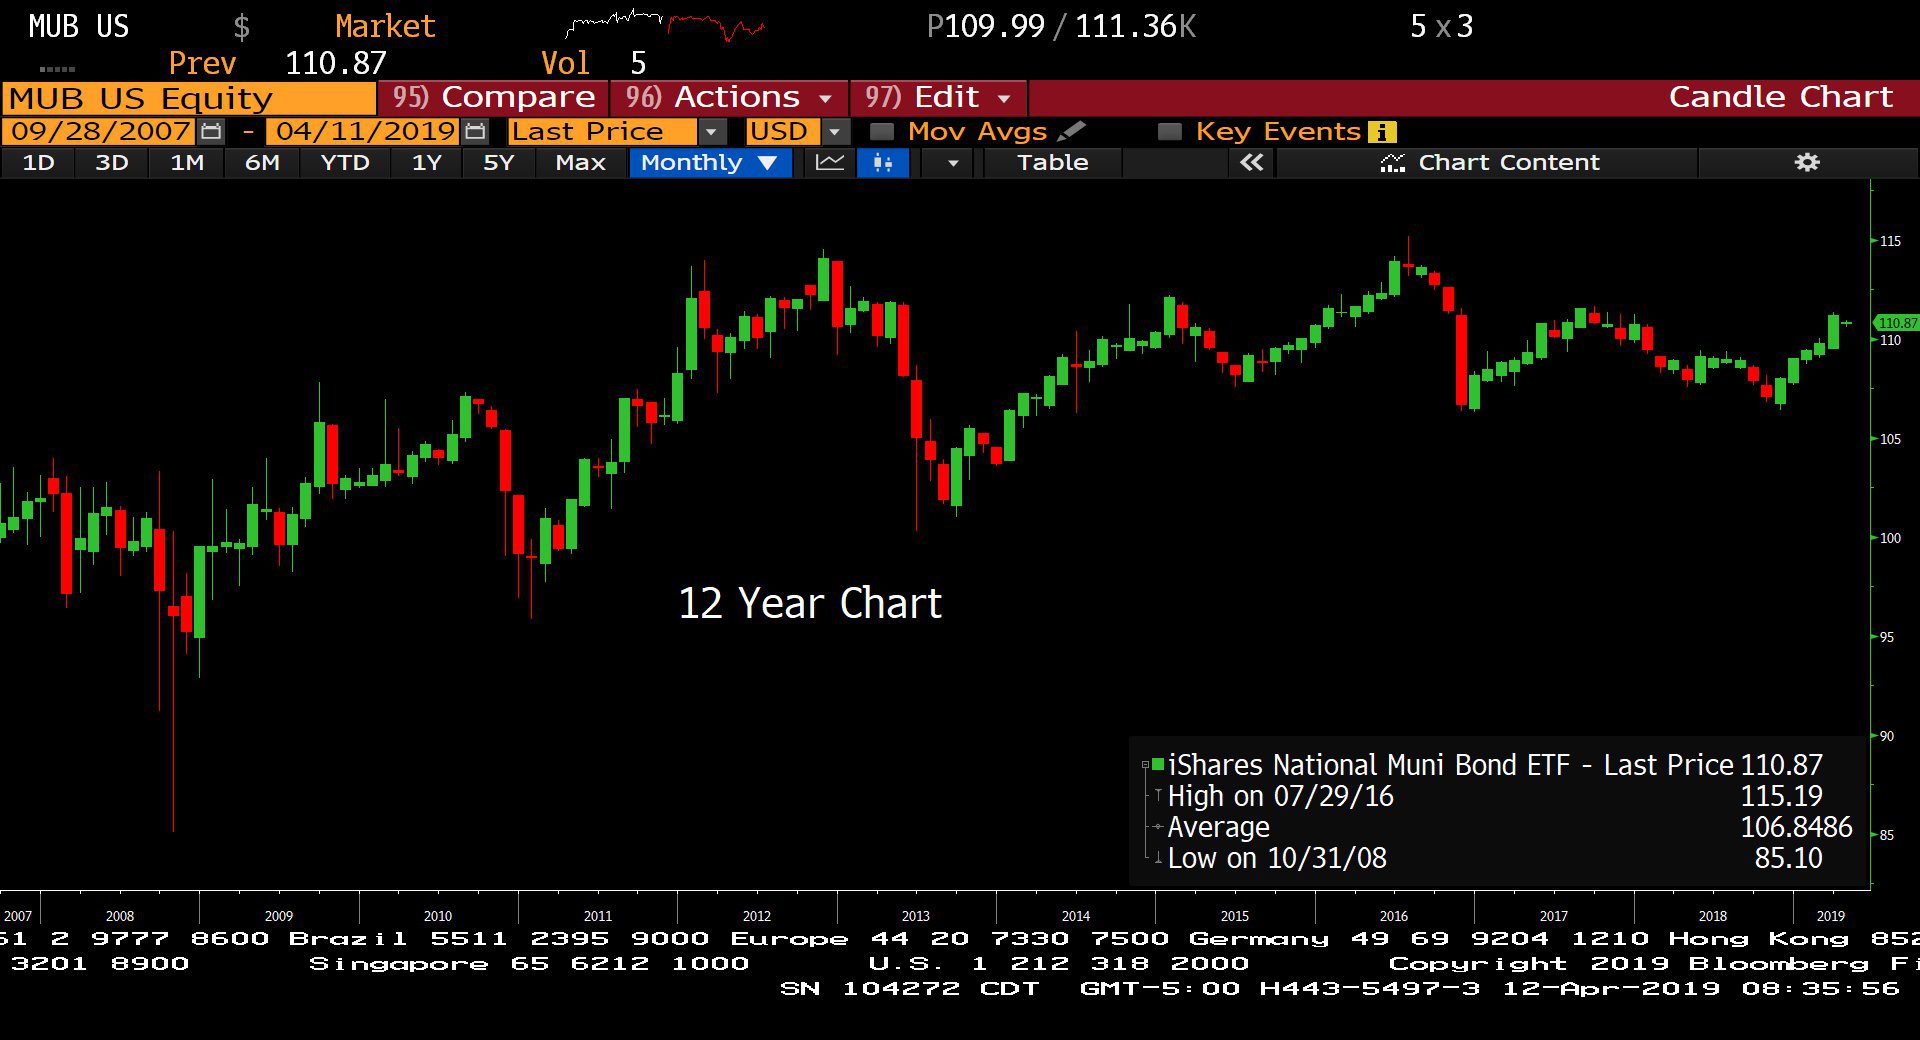Viewport: 1920px width, 1040px height.
Task: Click the 09/28/2007 start date field
Action: [x=100, y=131]
